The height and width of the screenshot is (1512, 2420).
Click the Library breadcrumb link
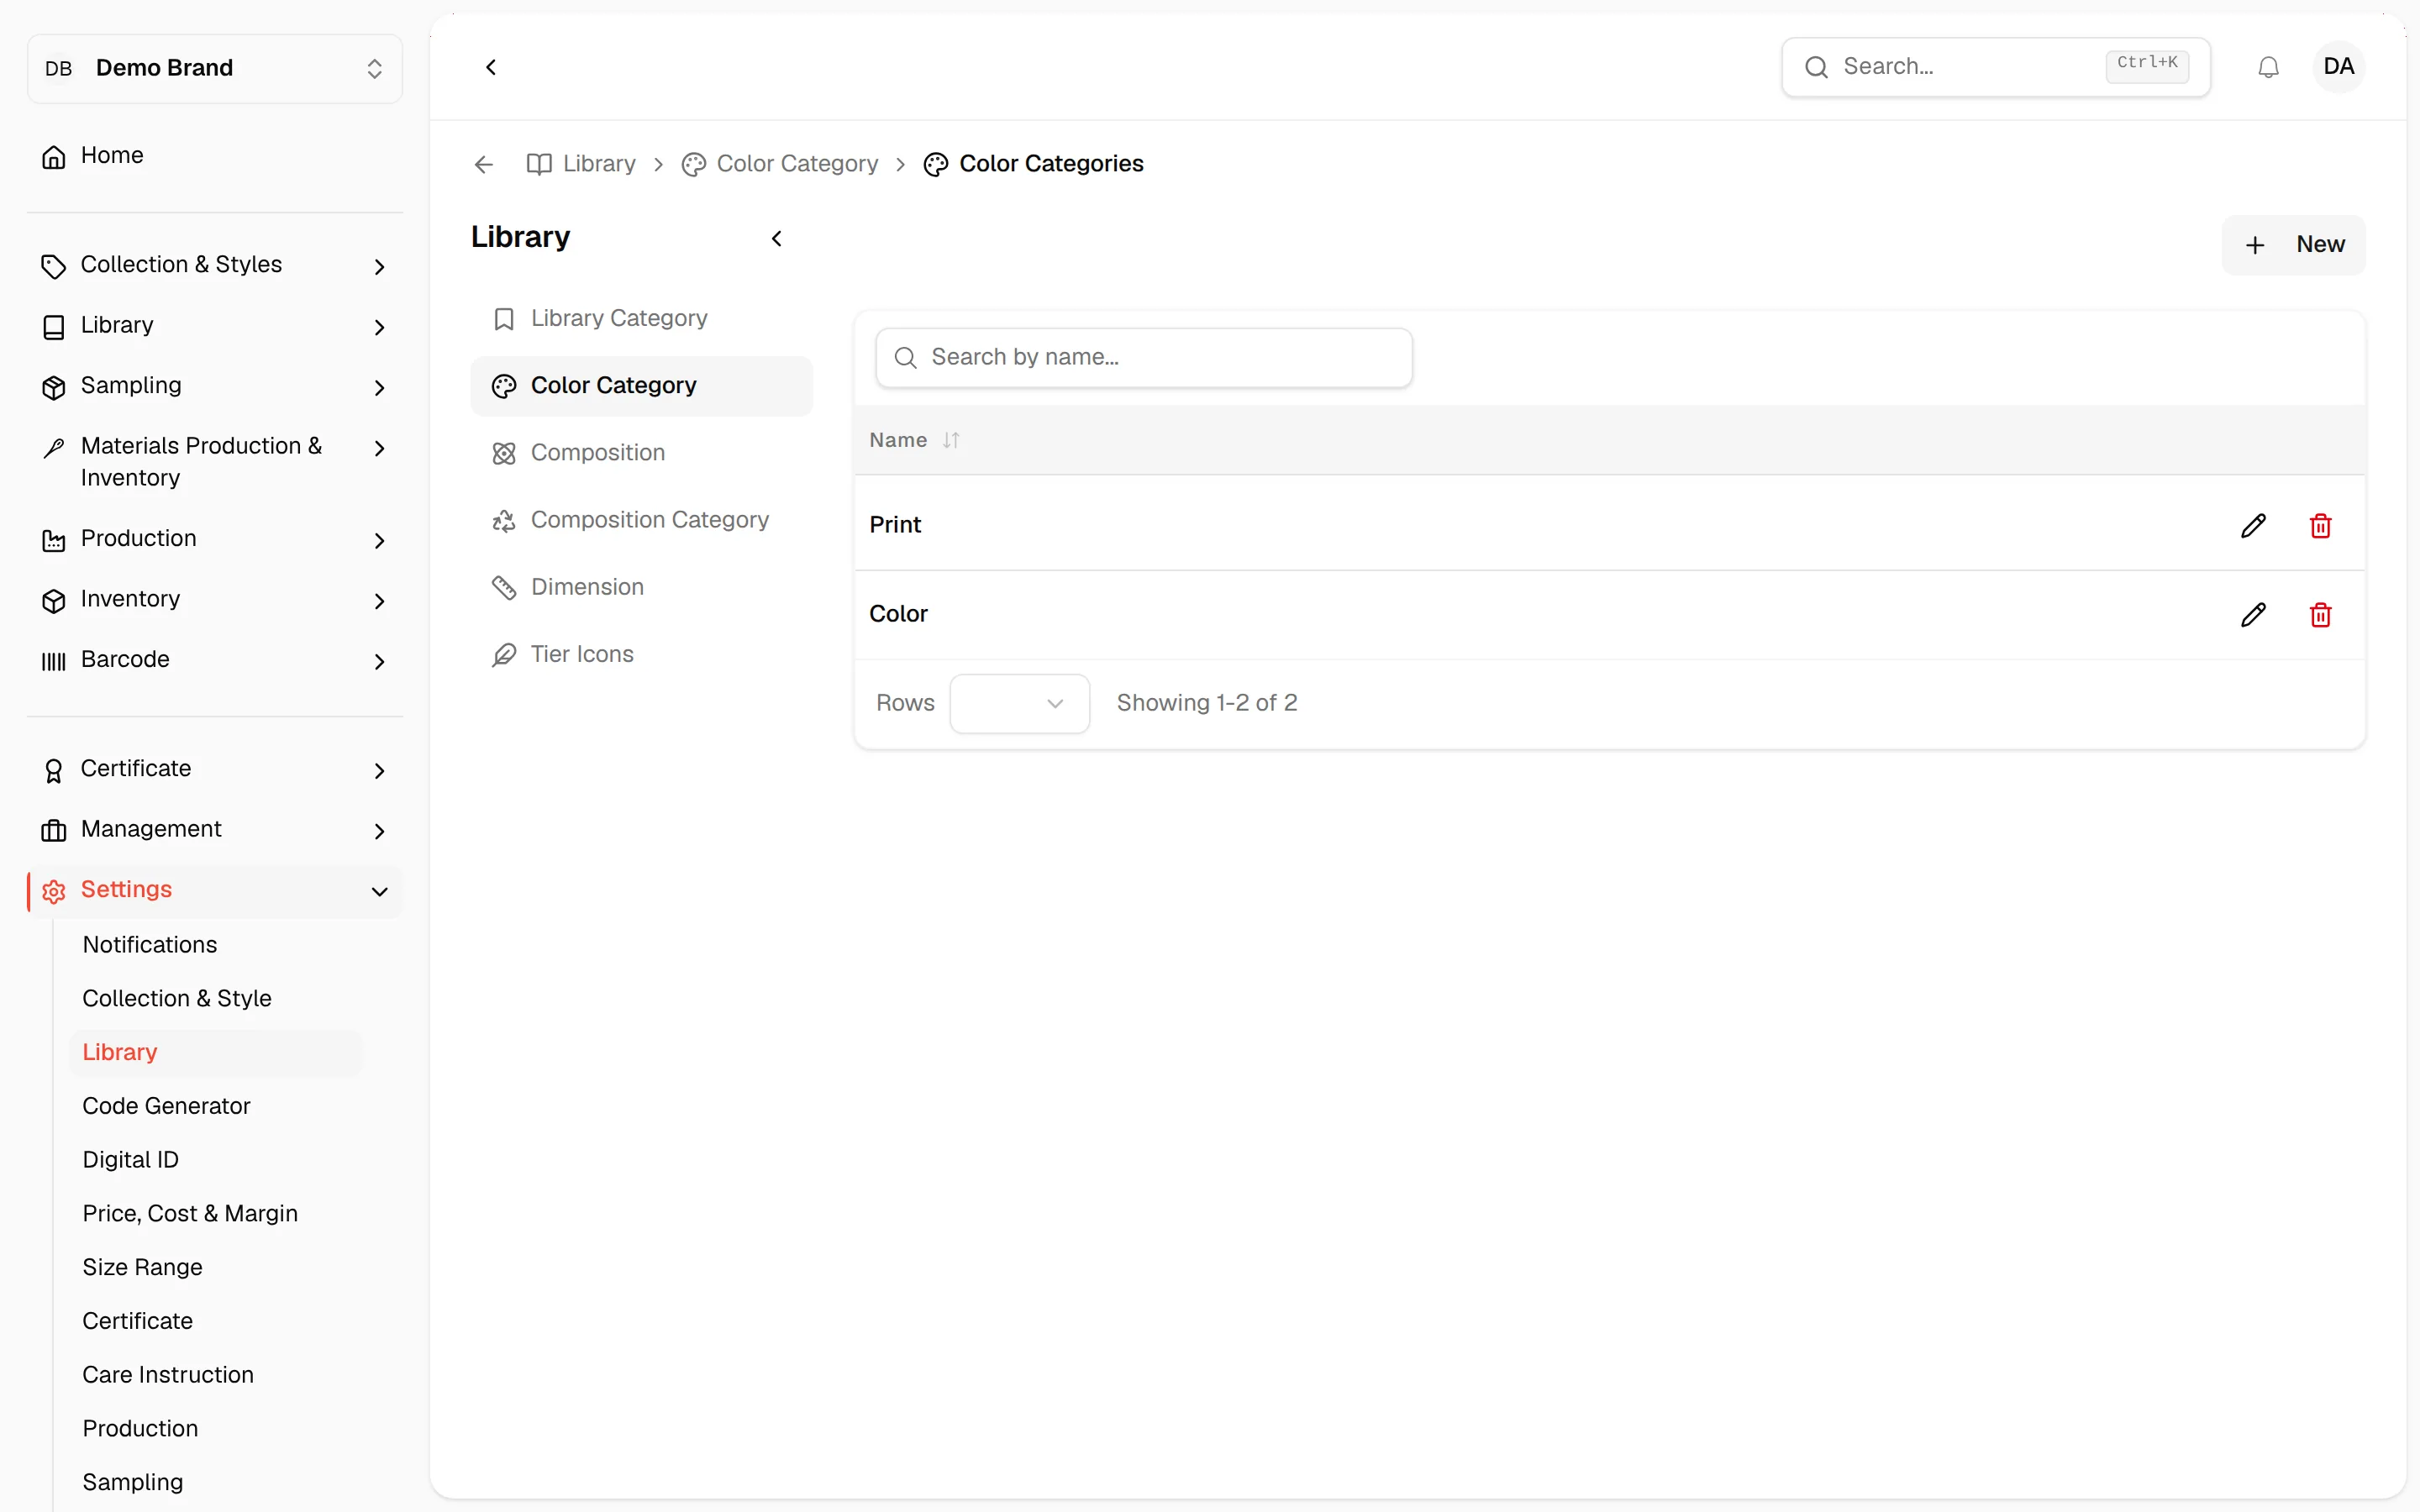tap(581, 164)
